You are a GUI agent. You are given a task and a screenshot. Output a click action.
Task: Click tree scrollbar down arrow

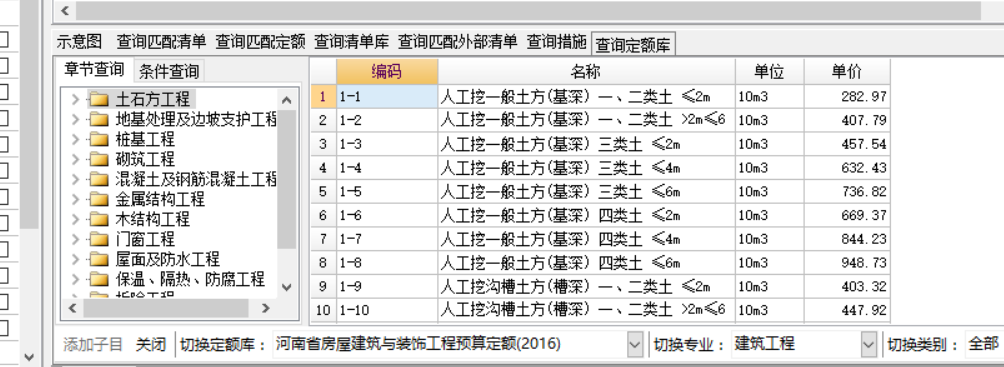(286, 287)
